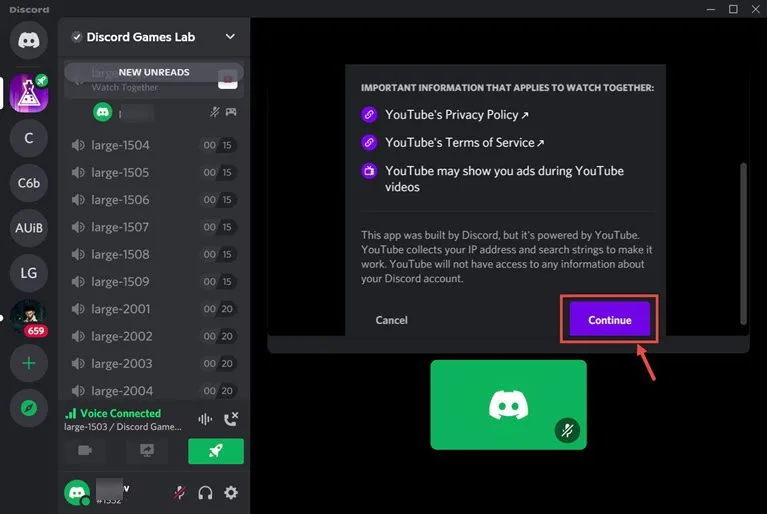Join voice channel large-1507
This screenshot has width=768, height=514.
point(153,227)
